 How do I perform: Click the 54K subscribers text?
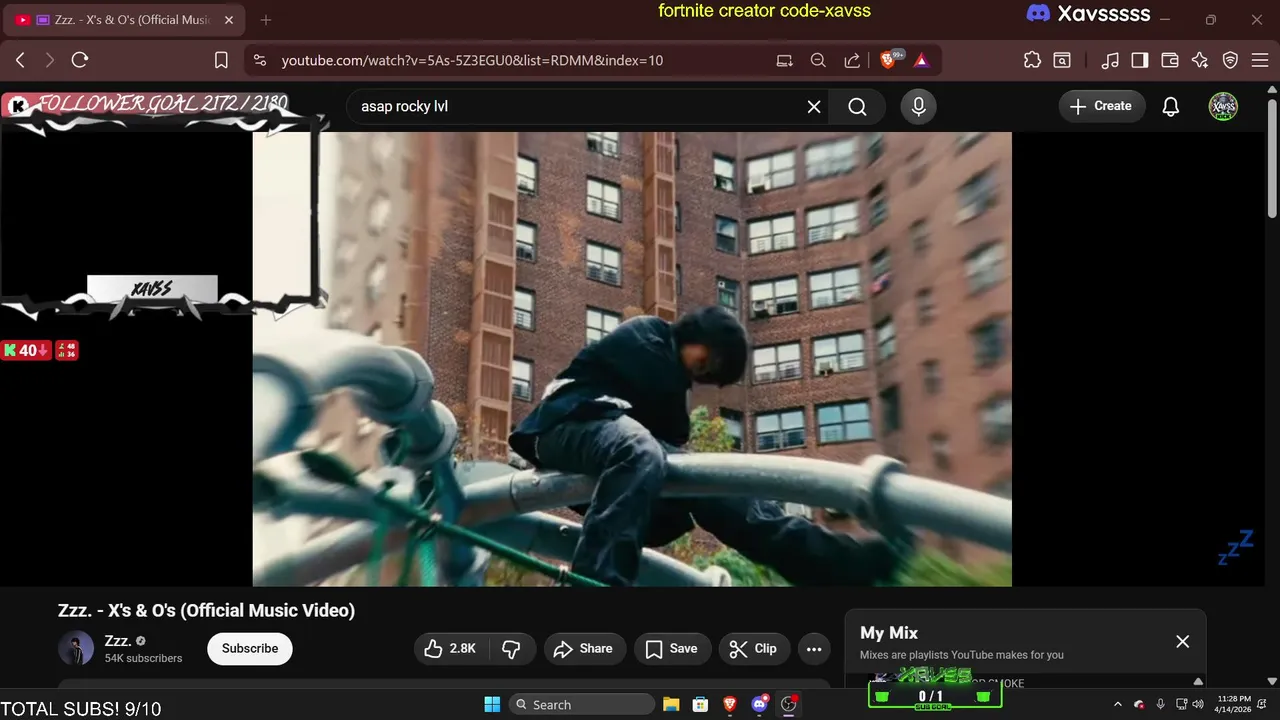pos(144,658)
